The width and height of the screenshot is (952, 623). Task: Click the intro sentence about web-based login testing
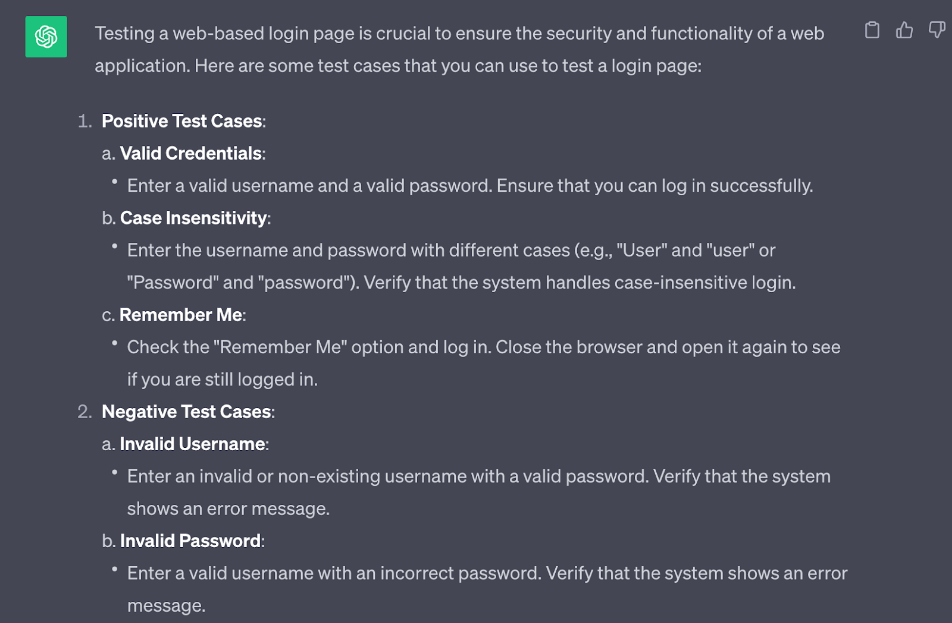click(x=459, y=49)
